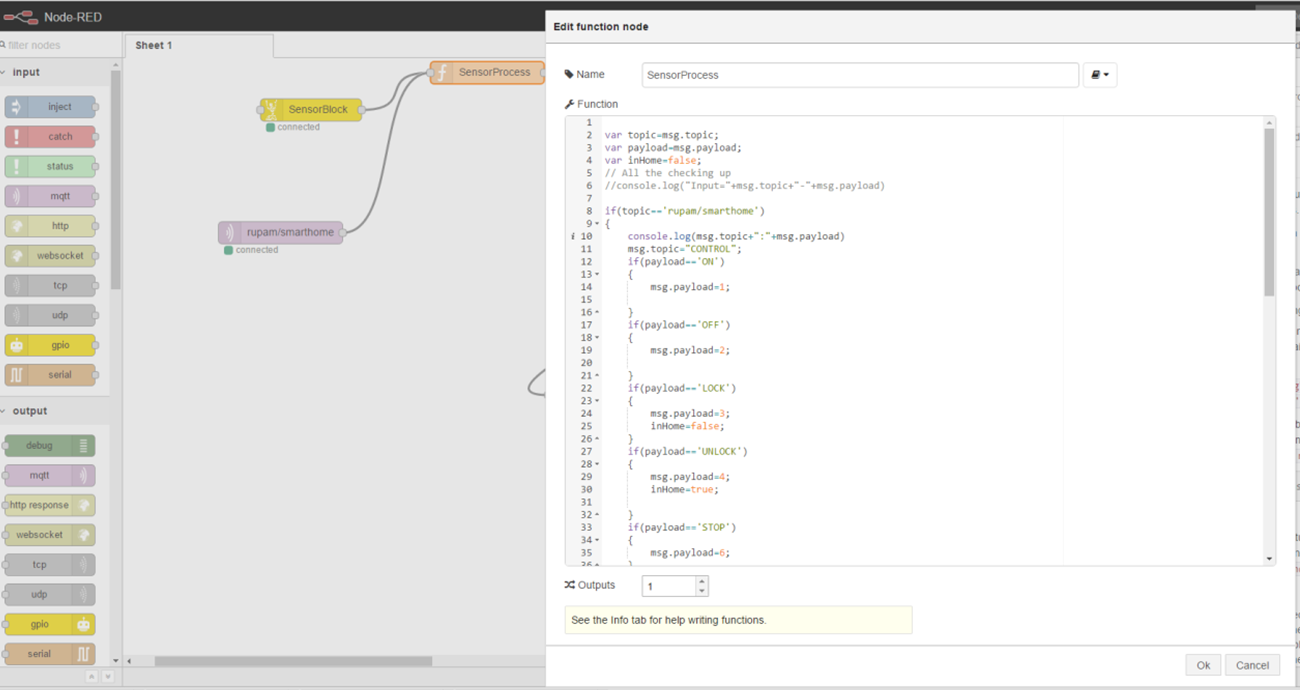This screenshot has width=1300, height=690.
Task: Pick the mqtt output node from the palette
Action: coord(50,475)
